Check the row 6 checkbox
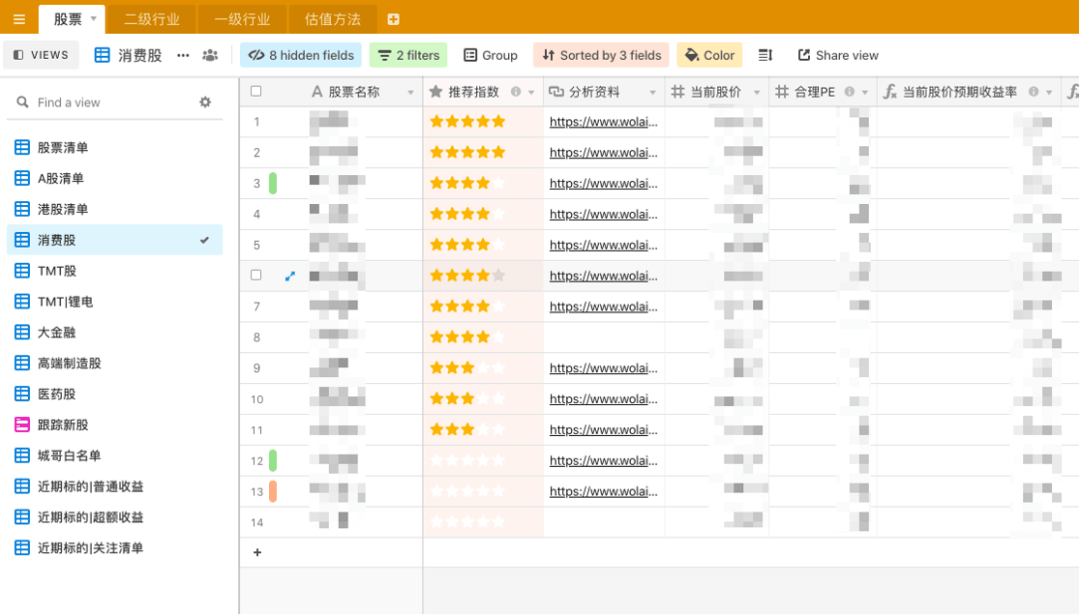The width and height of the screenshot is (1080, 615). 256,275
